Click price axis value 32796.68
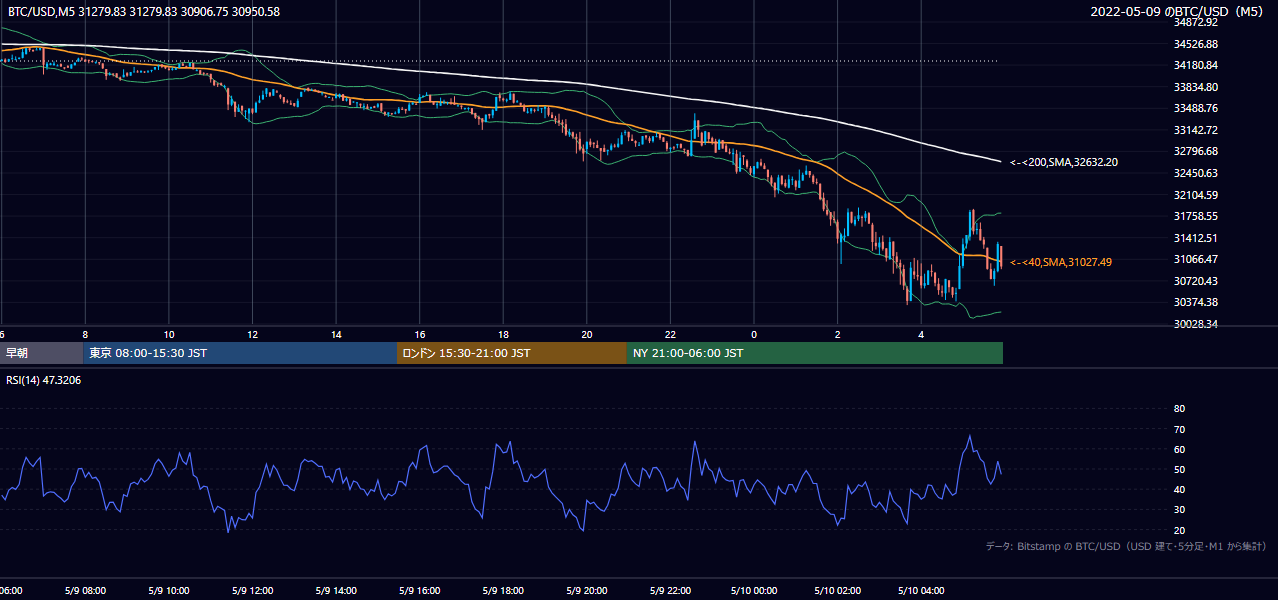The width and height of the screenshot is (1278, 600). click(x=1195, y=151)
